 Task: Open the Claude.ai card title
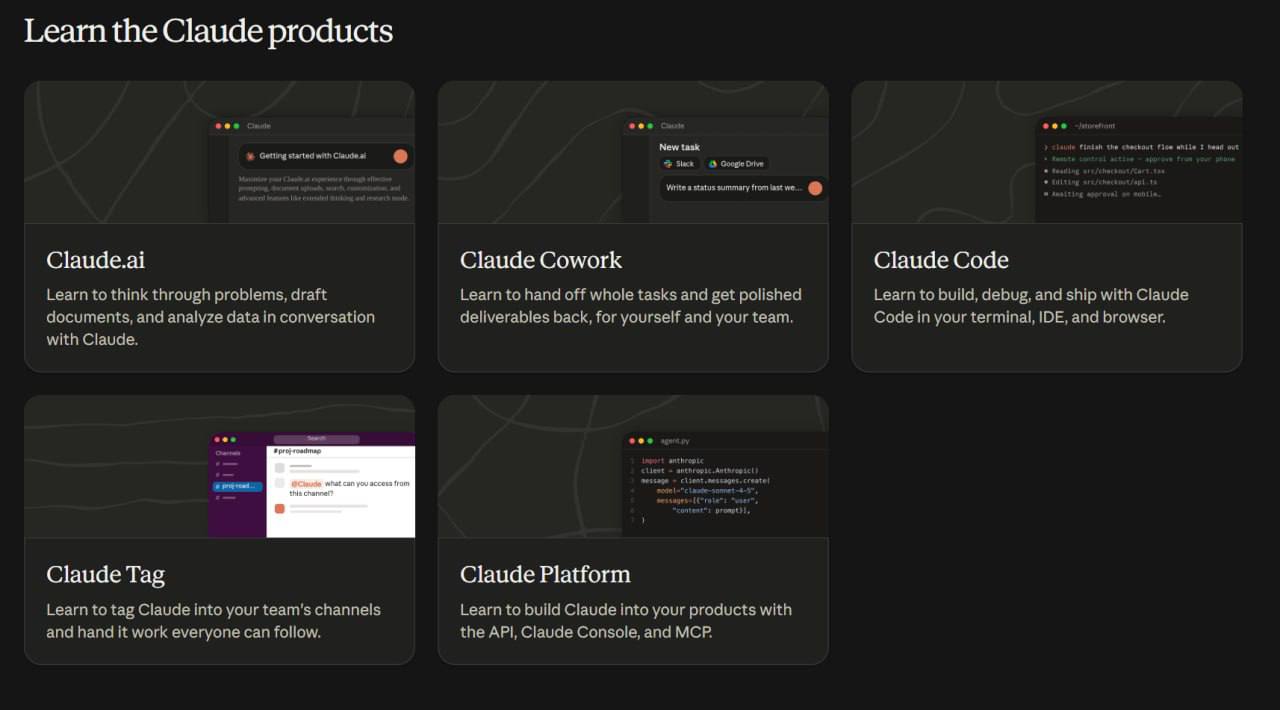pos(95,260)
